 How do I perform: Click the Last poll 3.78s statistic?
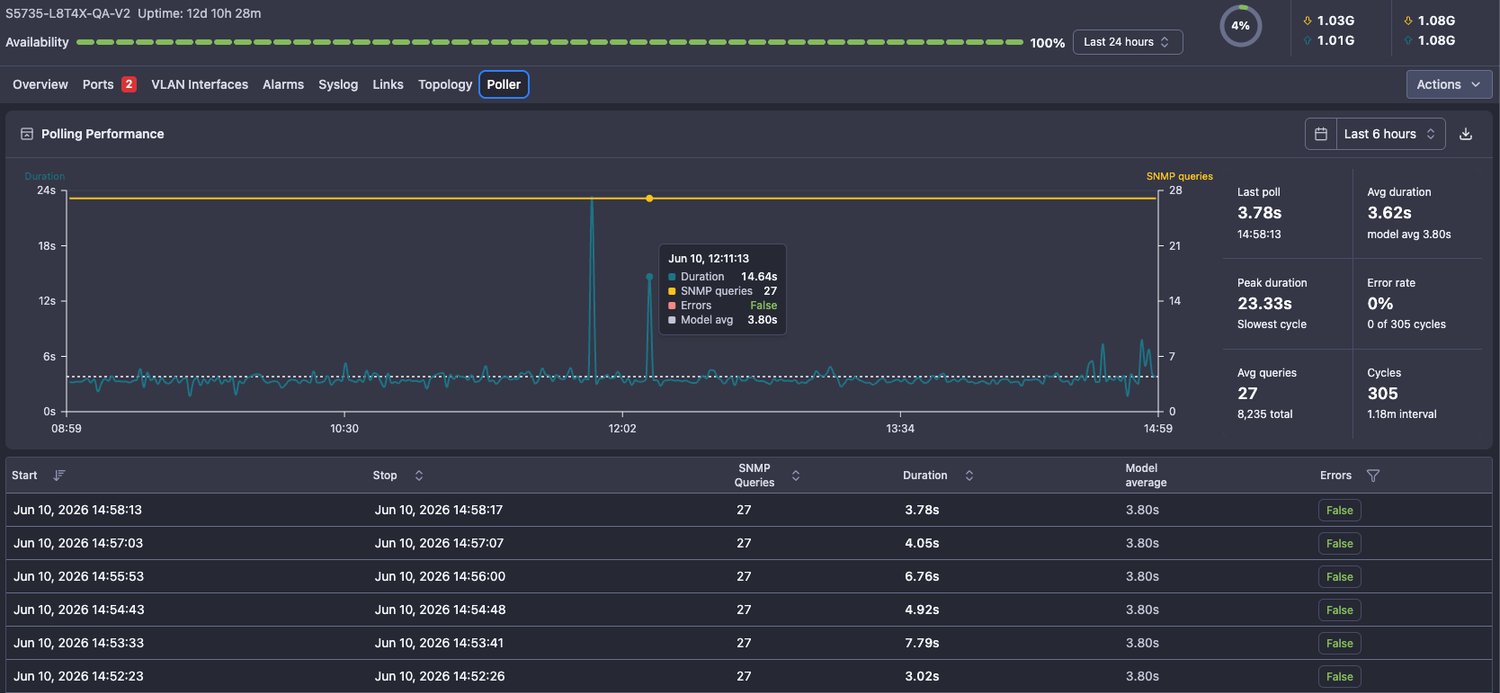[x=1260, y=213]
